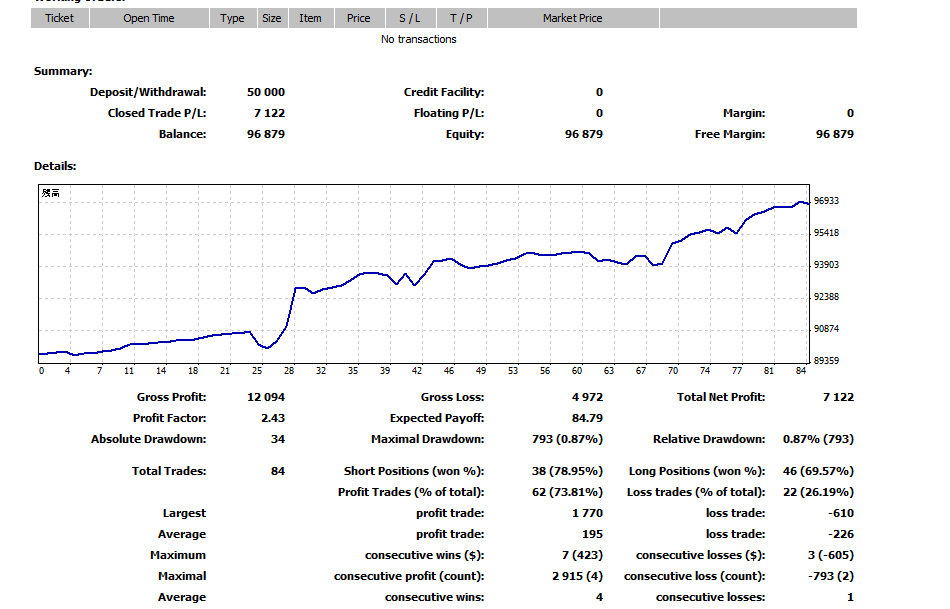Click the No transactions text
The height and width of the screenshot is (609, 950).
pos(419,39)
